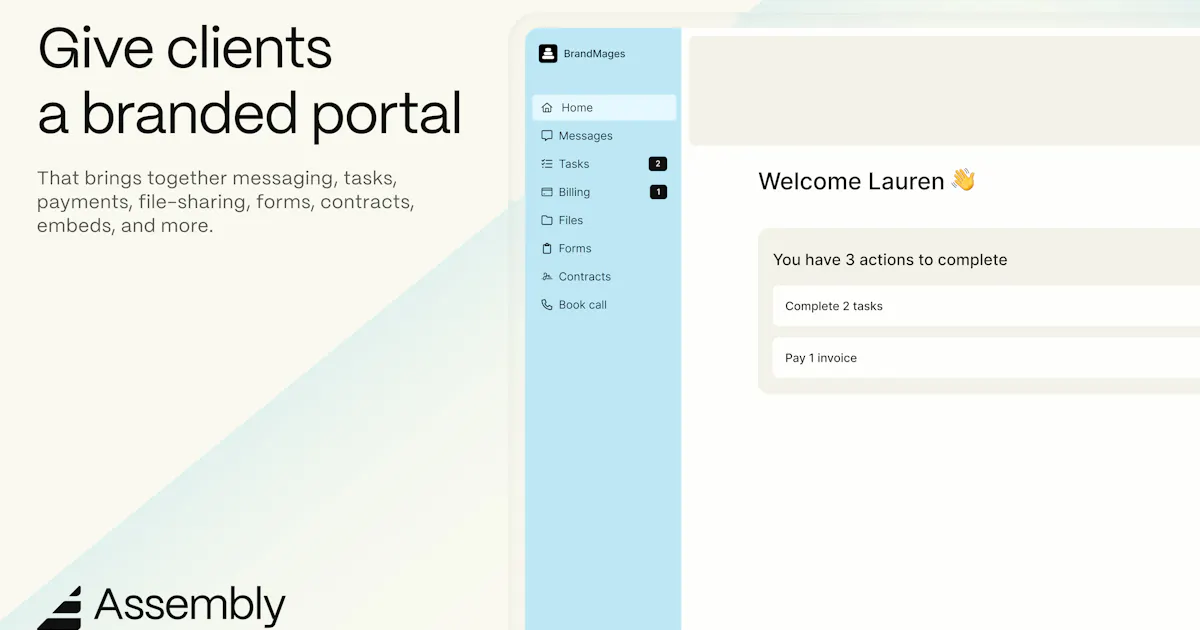1200x630 pixels.
Task: Click the subheading about messaging, tasks, payments
Action: [x=226, y=202]
